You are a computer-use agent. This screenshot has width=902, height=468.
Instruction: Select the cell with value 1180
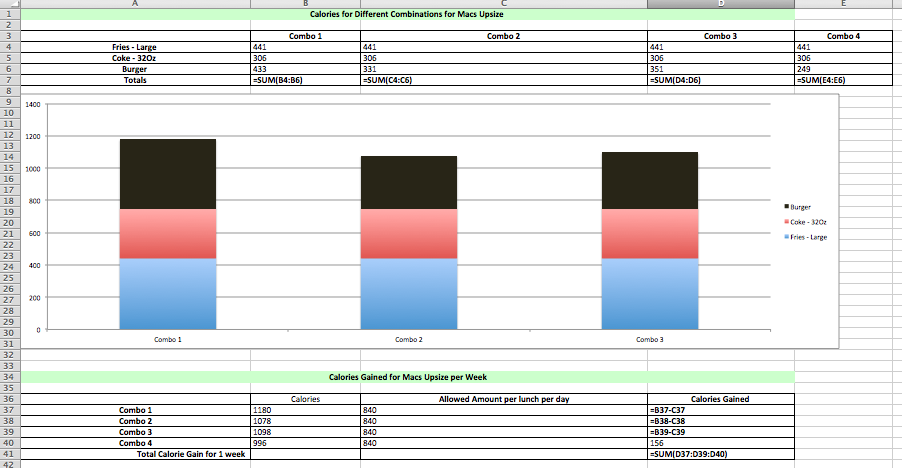pos(305,410)
